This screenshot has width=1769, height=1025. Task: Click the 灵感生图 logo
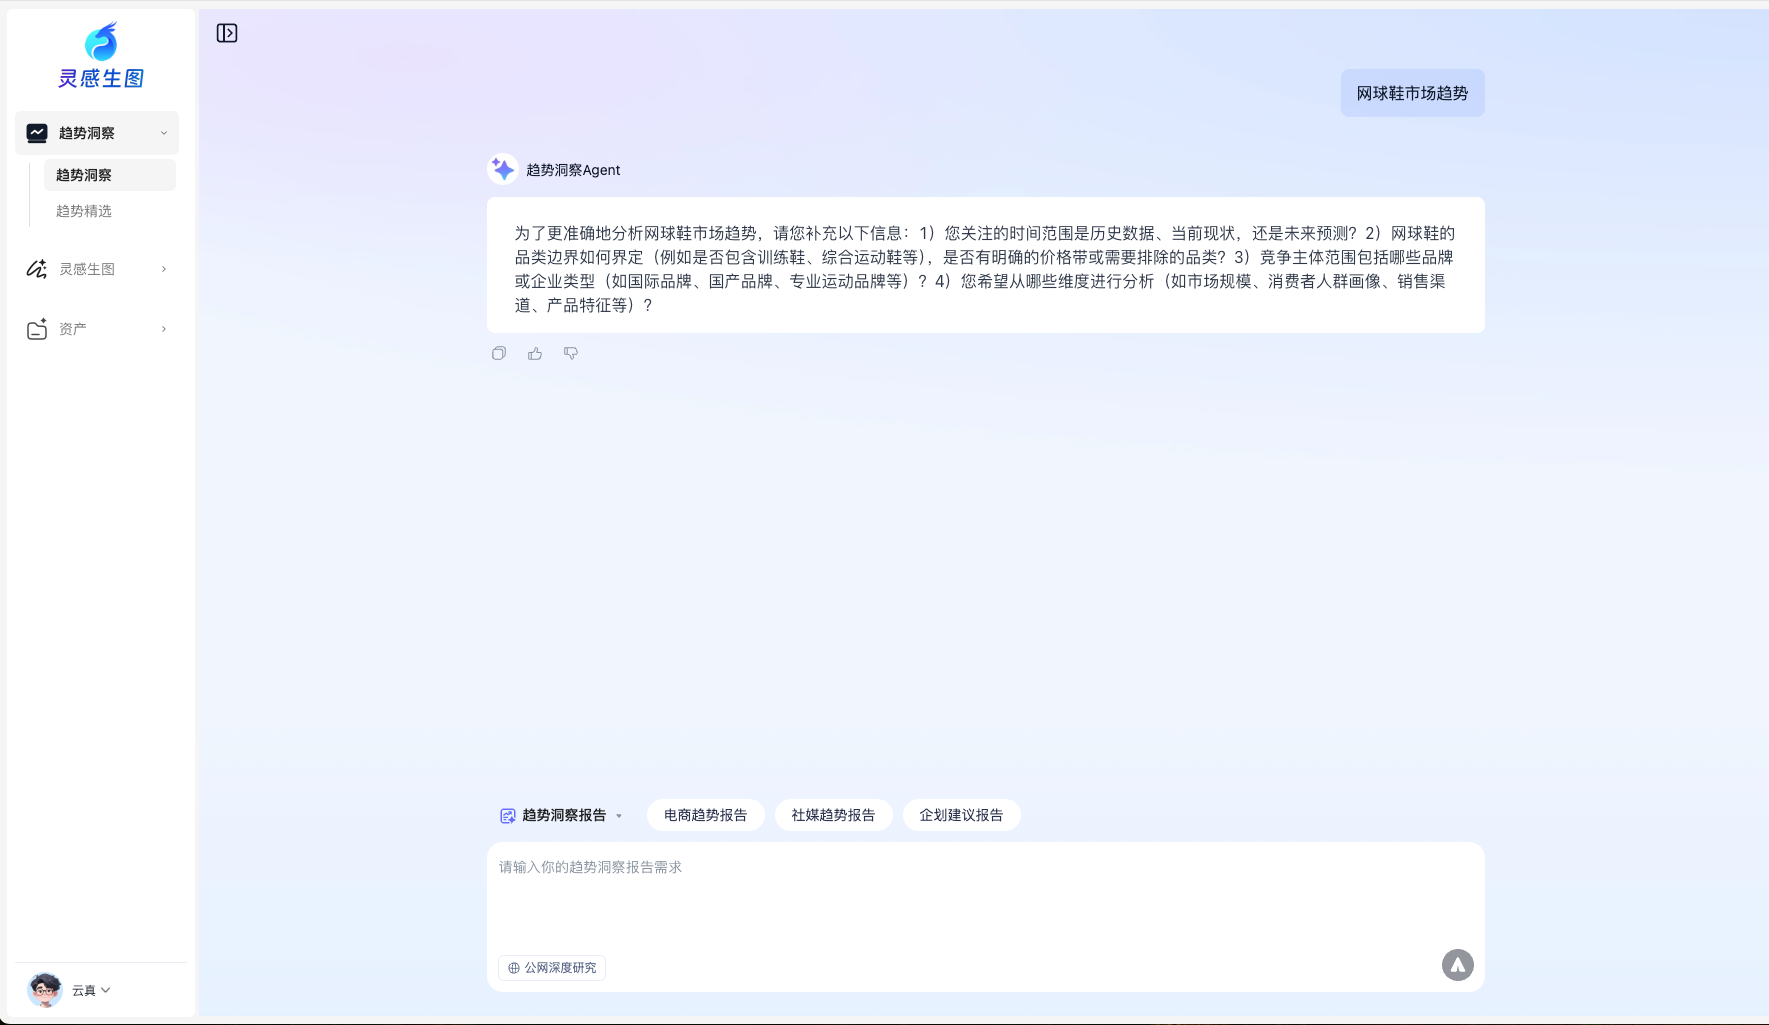(x=101, y=56)
